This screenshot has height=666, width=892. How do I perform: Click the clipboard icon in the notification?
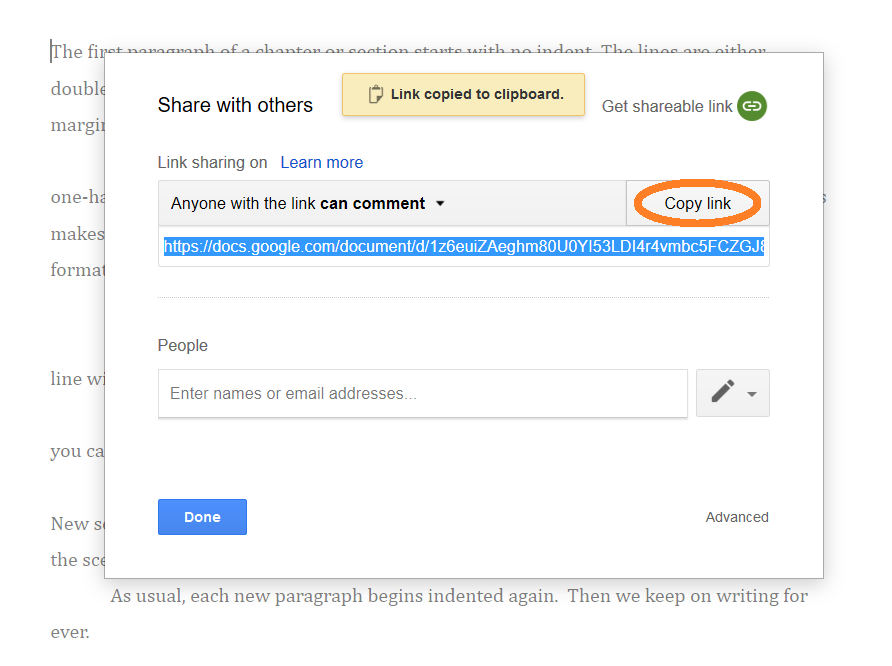[376, 95]
